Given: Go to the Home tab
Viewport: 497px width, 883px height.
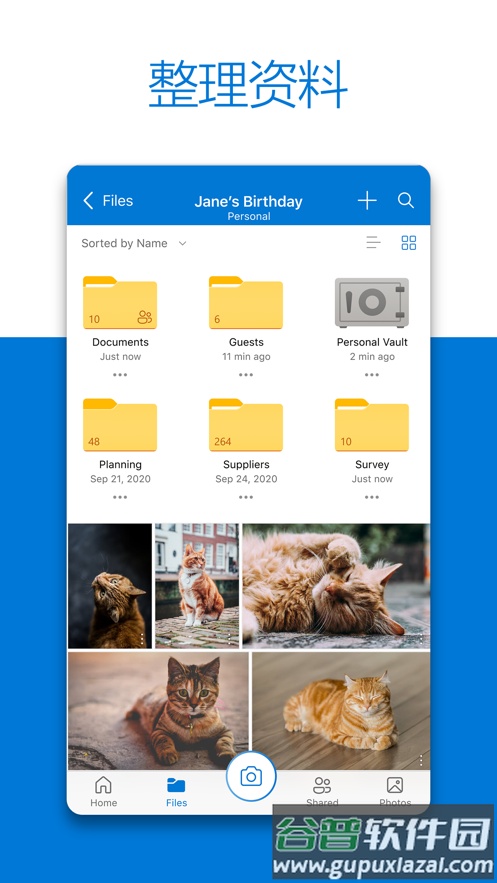Looking at the screenshot, I should [104, 791].
